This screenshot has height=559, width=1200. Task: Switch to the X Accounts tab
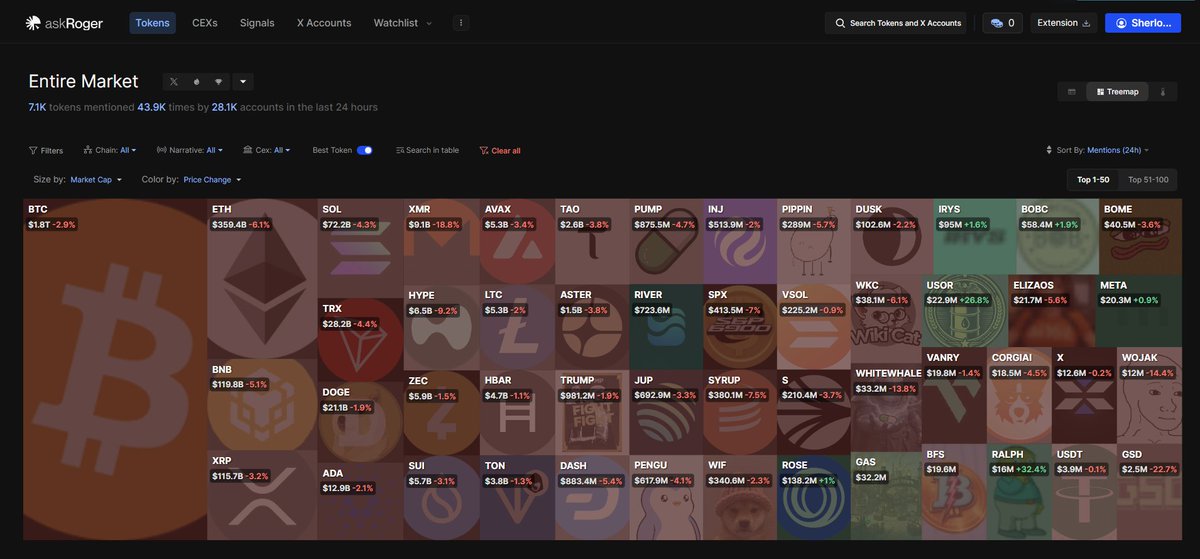pos(324,22)
